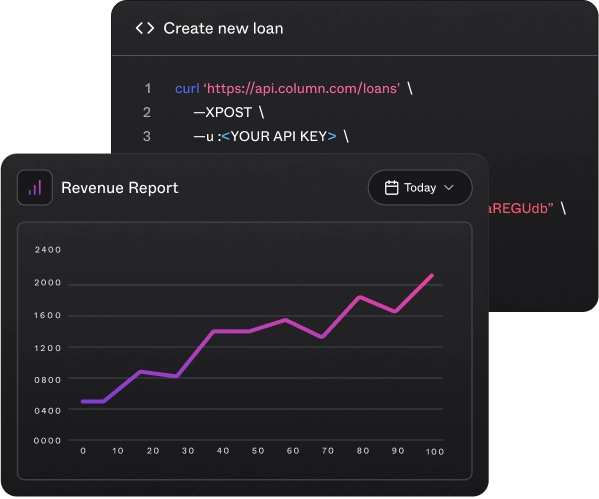Click the 2400 y-axis label
The width and height of the screenshot is (599, 499).
[x=48, y=250]
